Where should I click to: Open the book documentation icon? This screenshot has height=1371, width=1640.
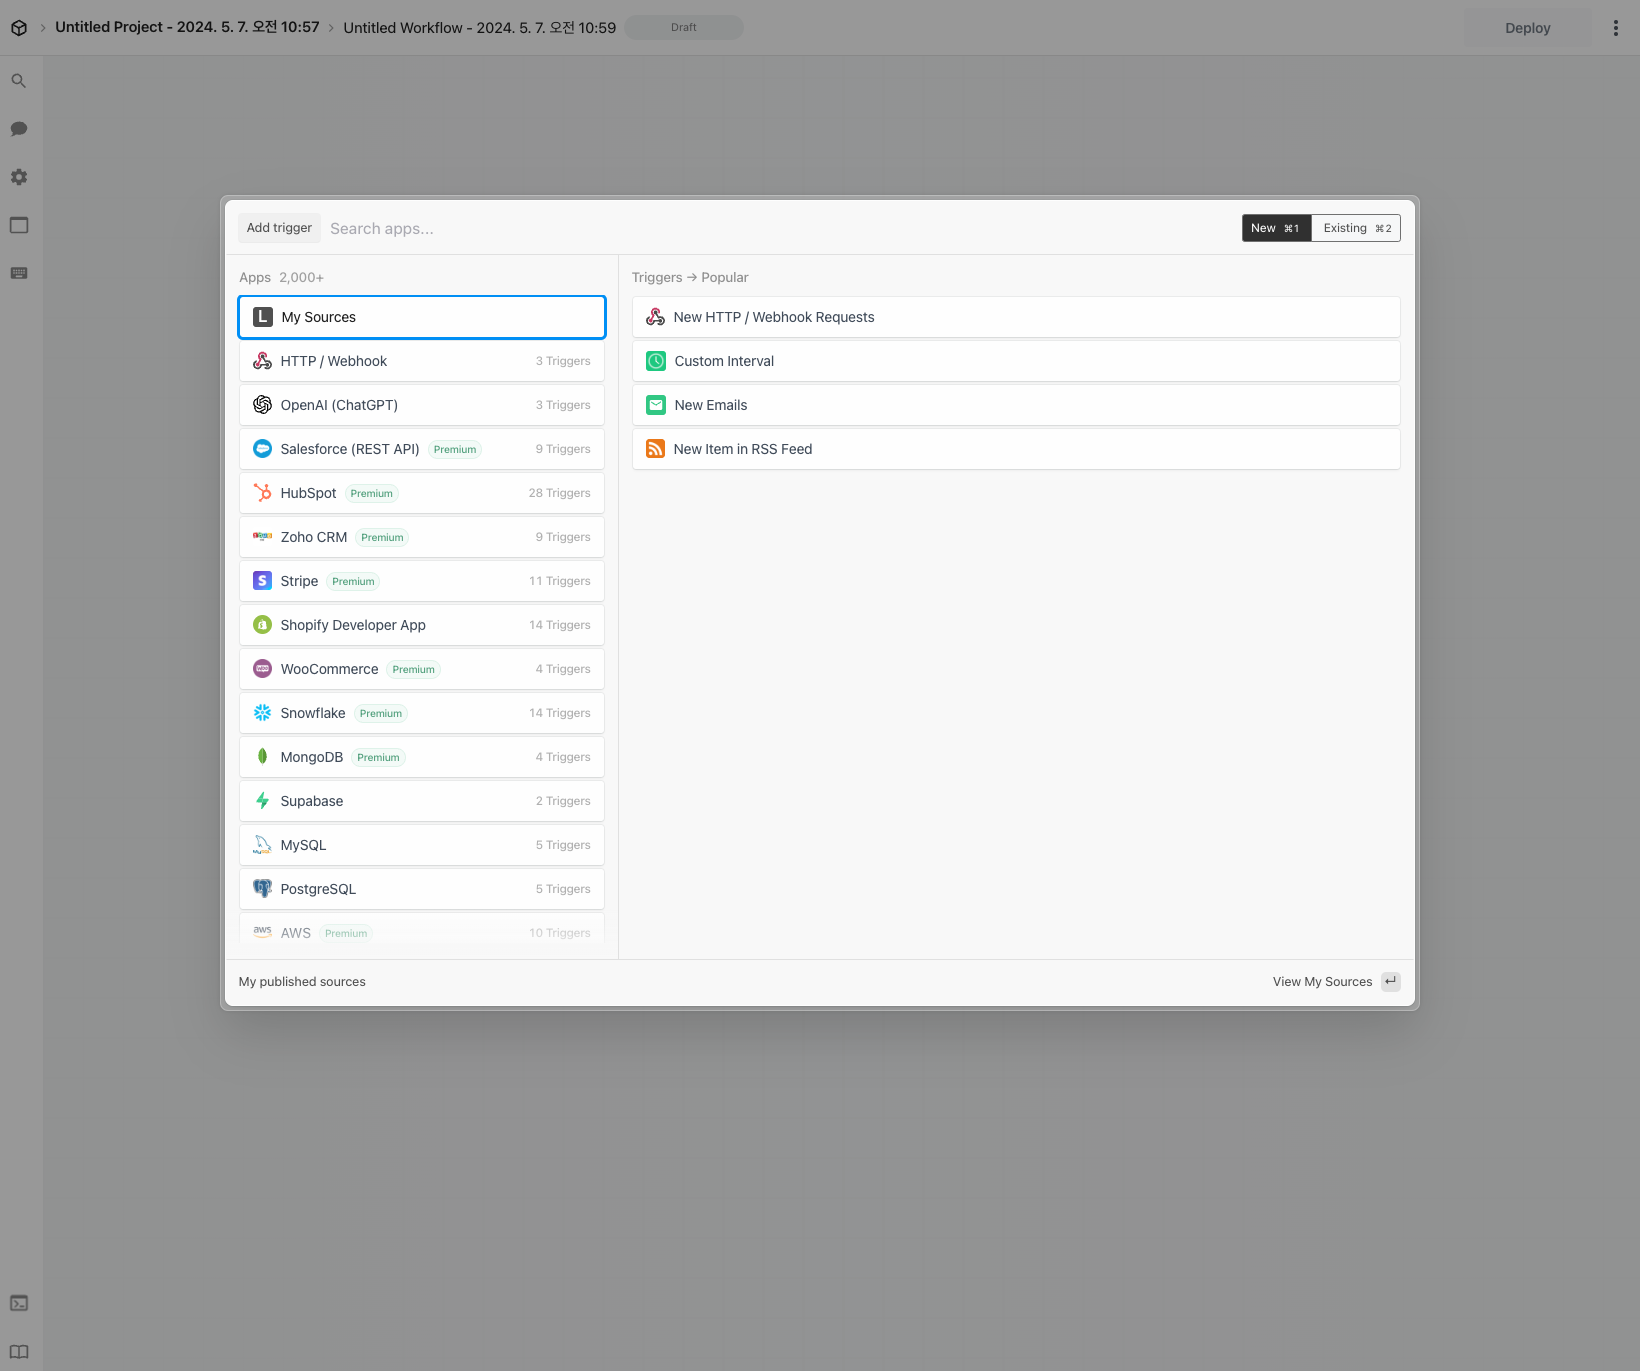click(x=19, y=1352)
